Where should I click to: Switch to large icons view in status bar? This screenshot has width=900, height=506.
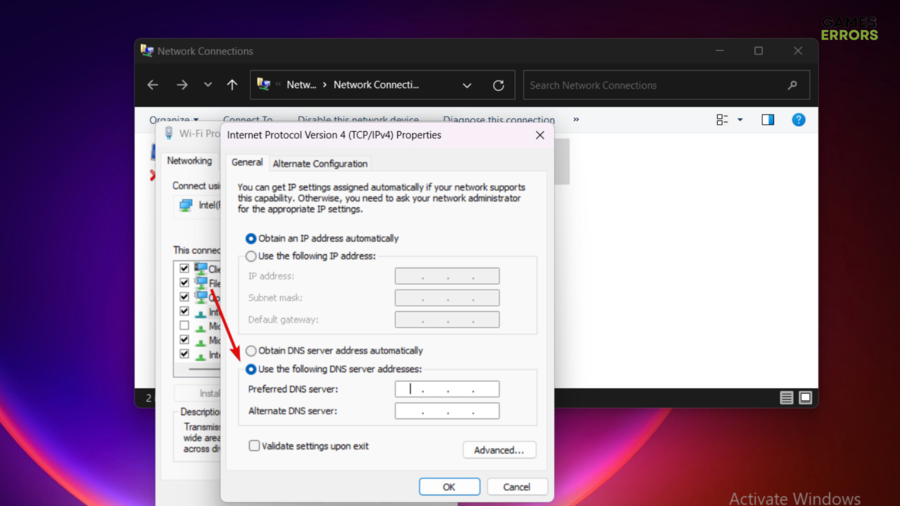(x=805, y=398)
